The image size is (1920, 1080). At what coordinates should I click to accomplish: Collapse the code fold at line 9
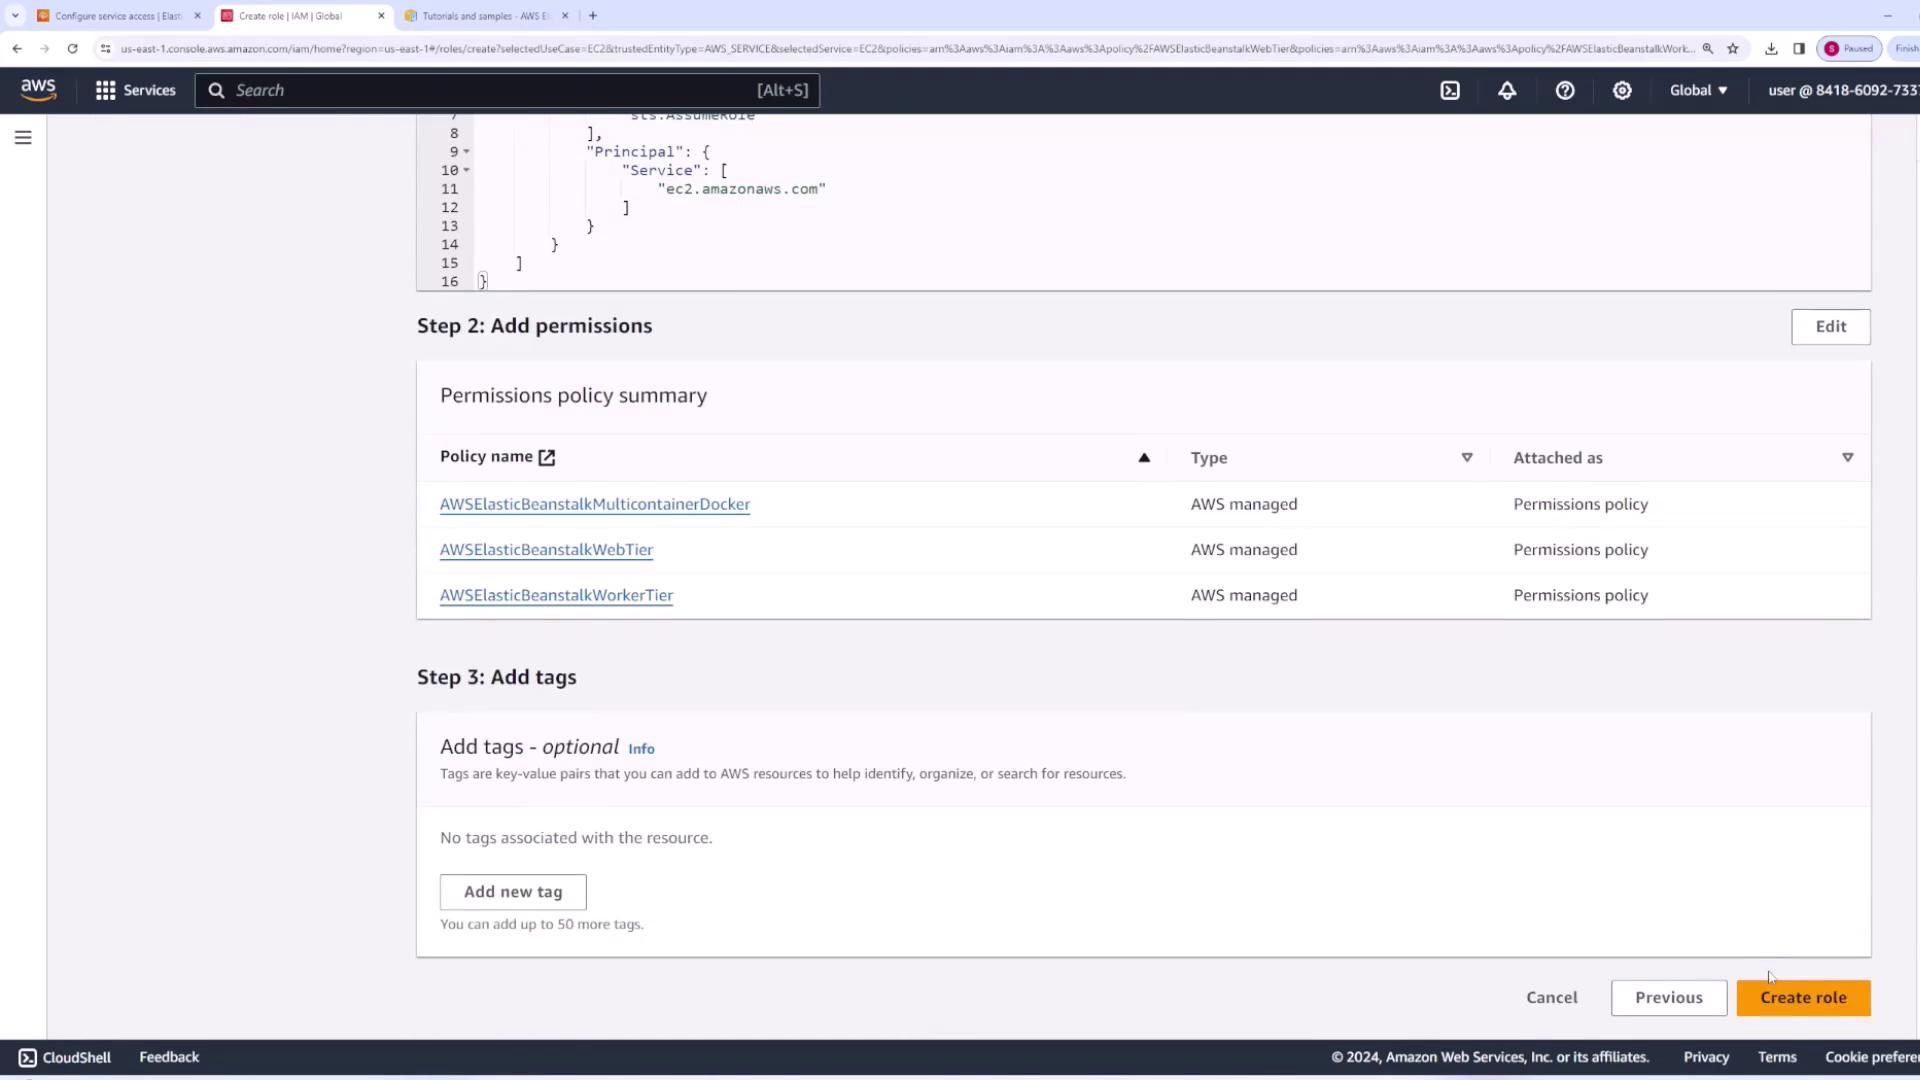[466, 152]
